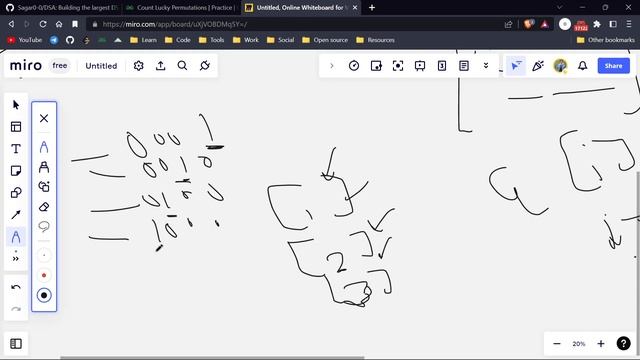Viewport: 640px width, 360px height.
Task: Choose the highlighter in pen panel
Action: [44, 167]
